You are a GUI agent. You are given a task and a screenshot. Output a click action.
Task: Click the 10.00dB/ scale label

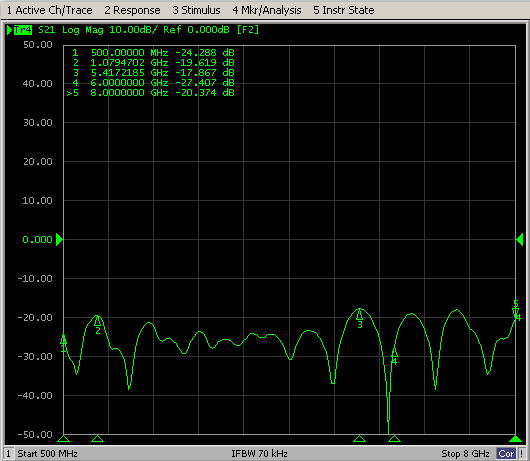pos(133,30)
